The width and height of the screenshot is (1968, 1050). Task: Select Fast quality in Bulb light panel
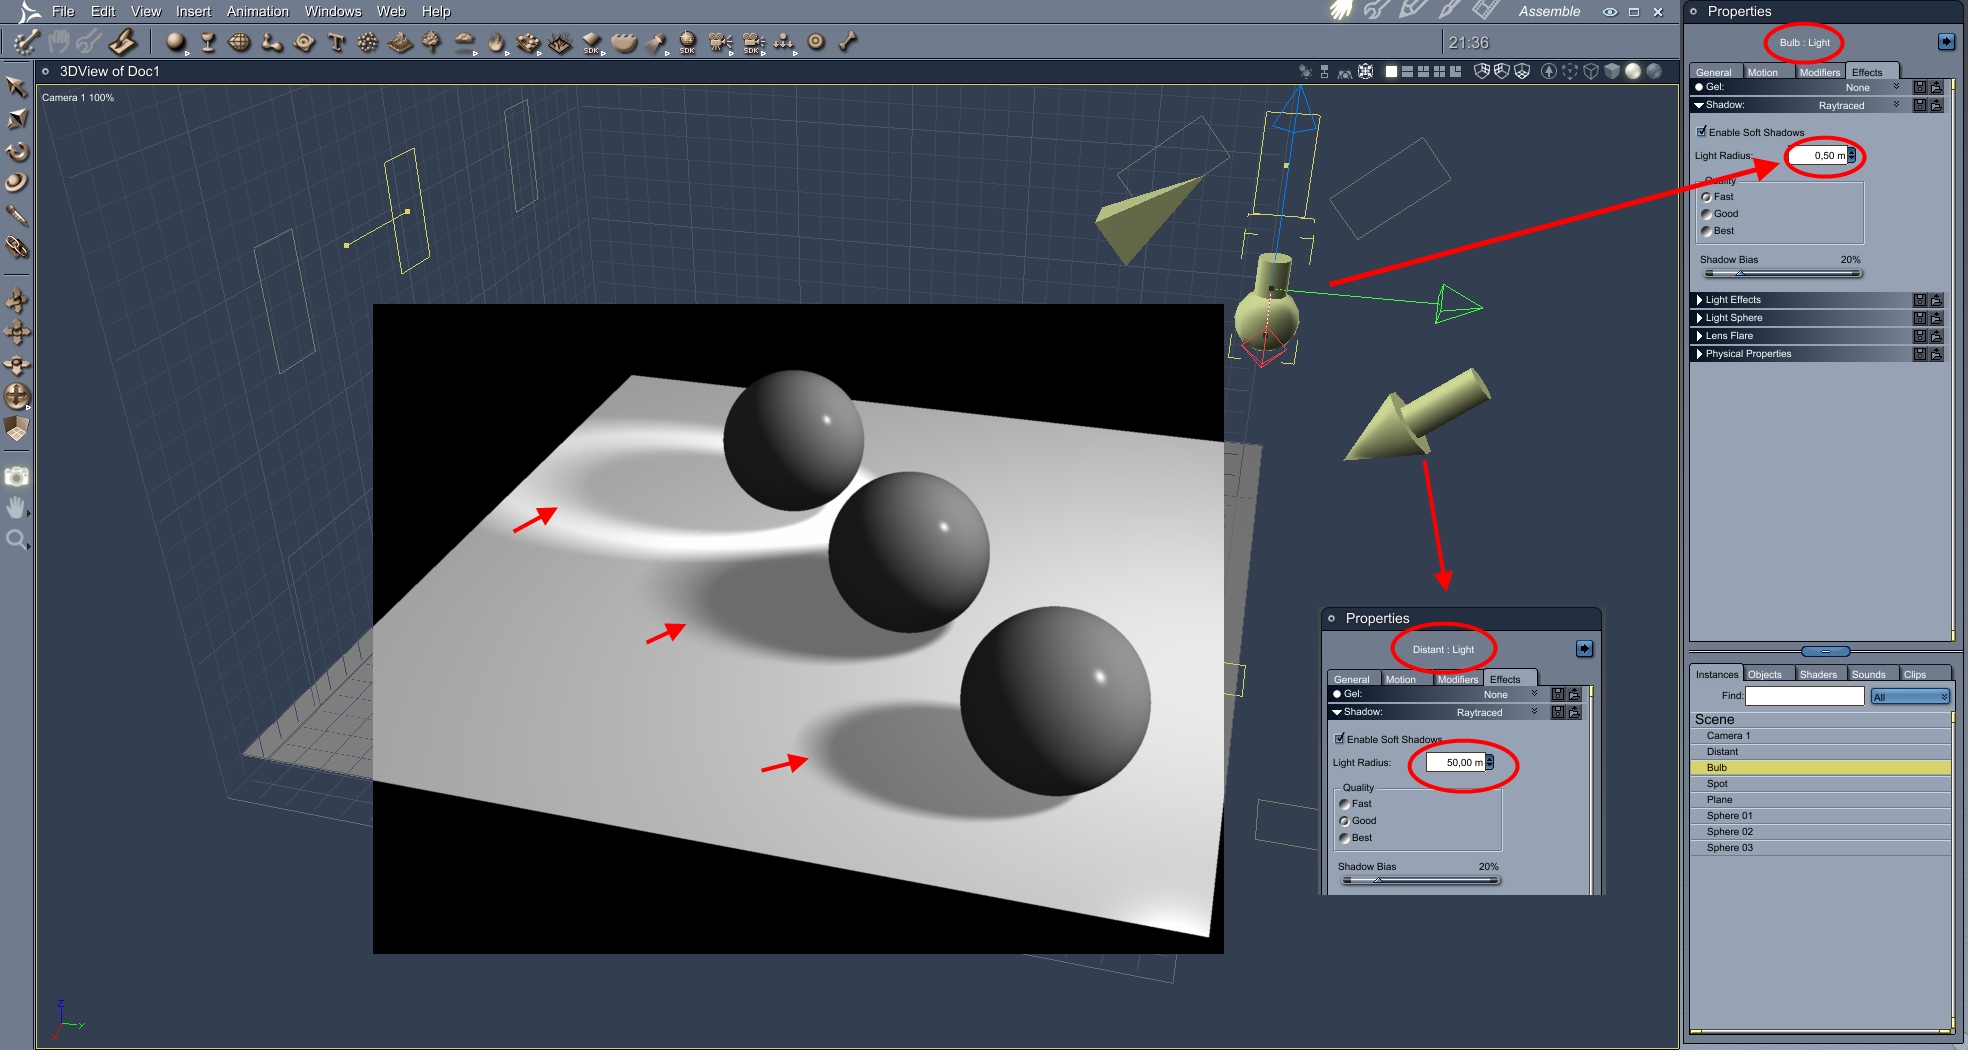[x=1706, y=197]
